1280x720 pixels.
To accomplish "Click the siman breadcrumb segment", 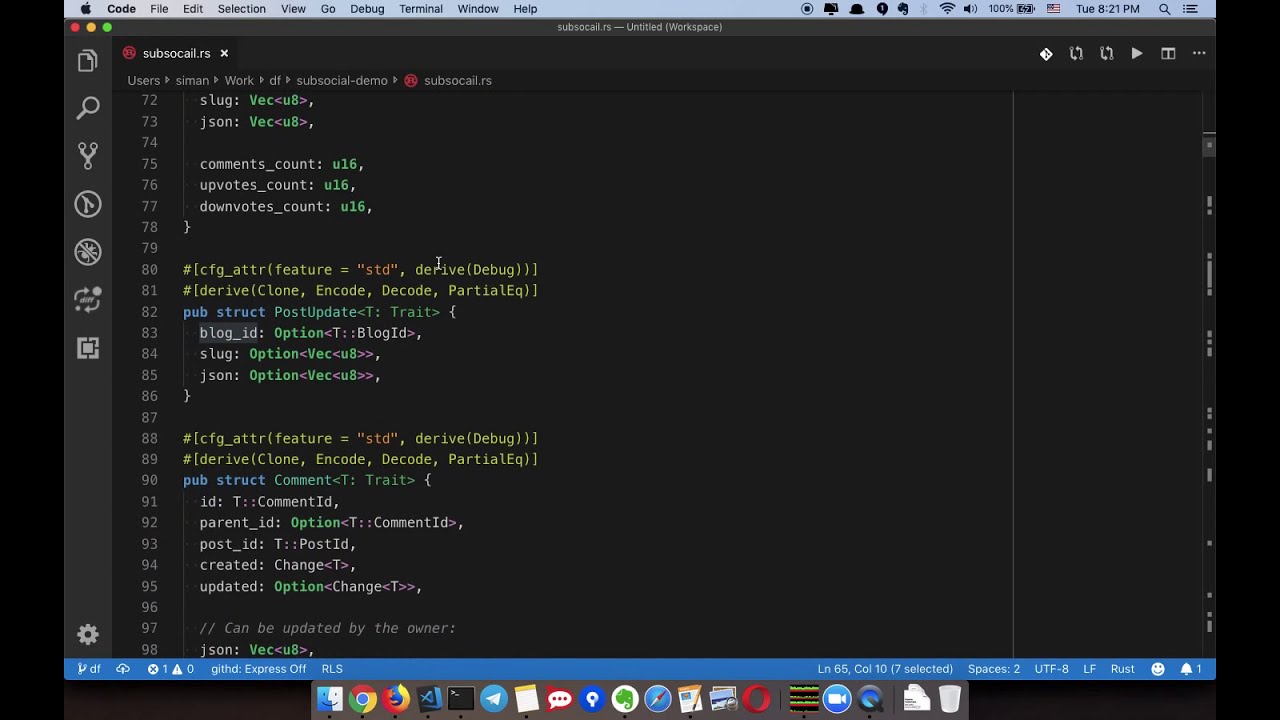I will (192, 80).
